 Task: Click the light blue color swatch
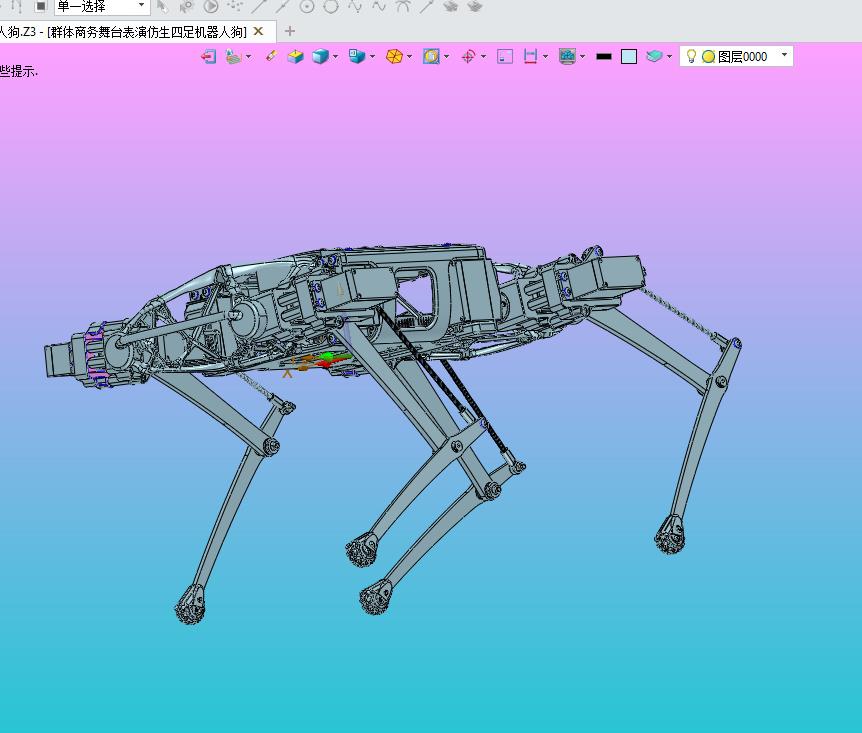[x=629, y=57]
